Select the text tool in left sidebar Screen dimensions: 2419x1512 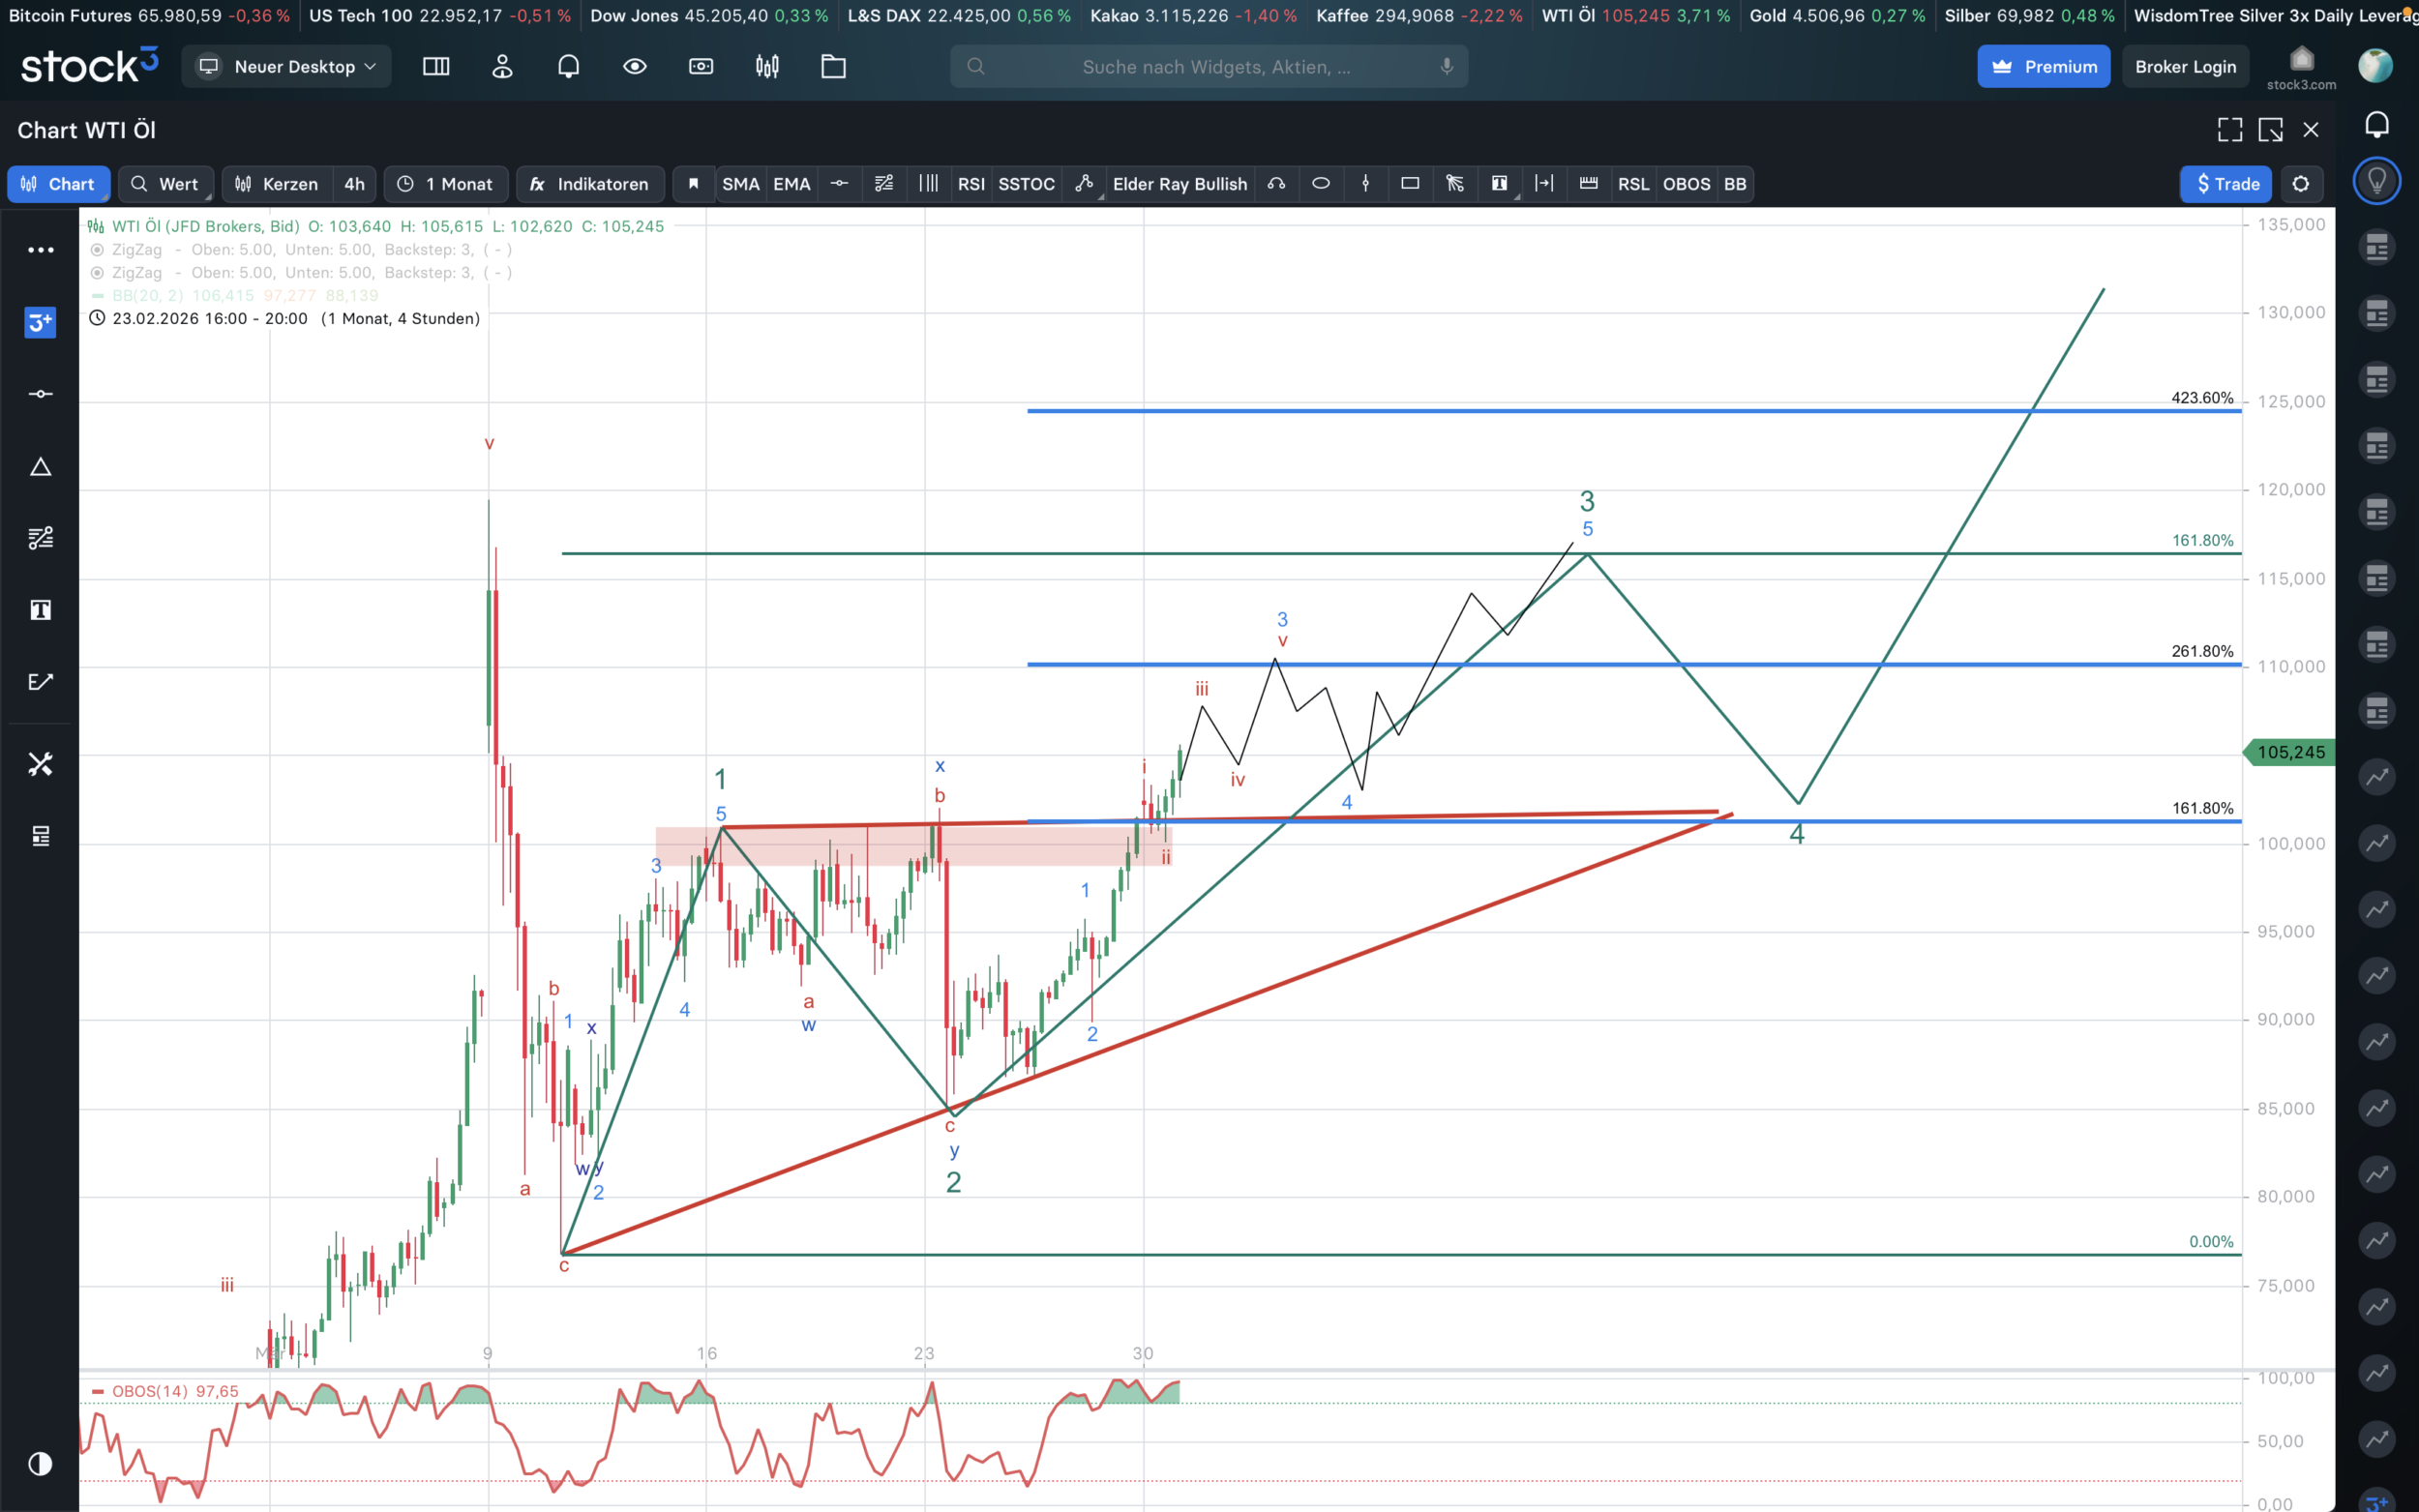click(x=40, y=610)
